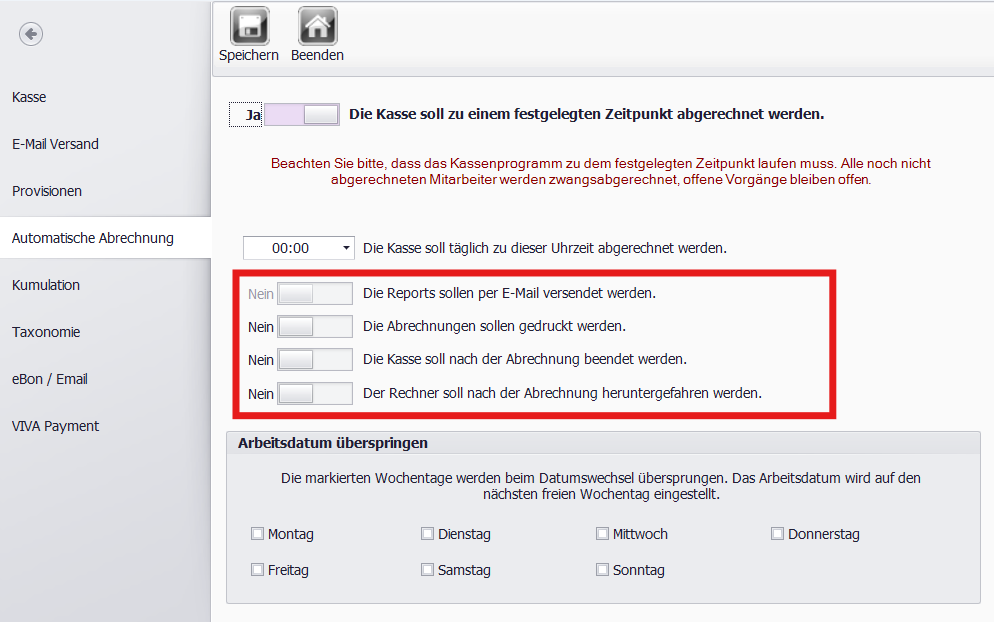Click the Speichern label text
The width and height of the screenshot is (994, 622).
tap(248, 55)
